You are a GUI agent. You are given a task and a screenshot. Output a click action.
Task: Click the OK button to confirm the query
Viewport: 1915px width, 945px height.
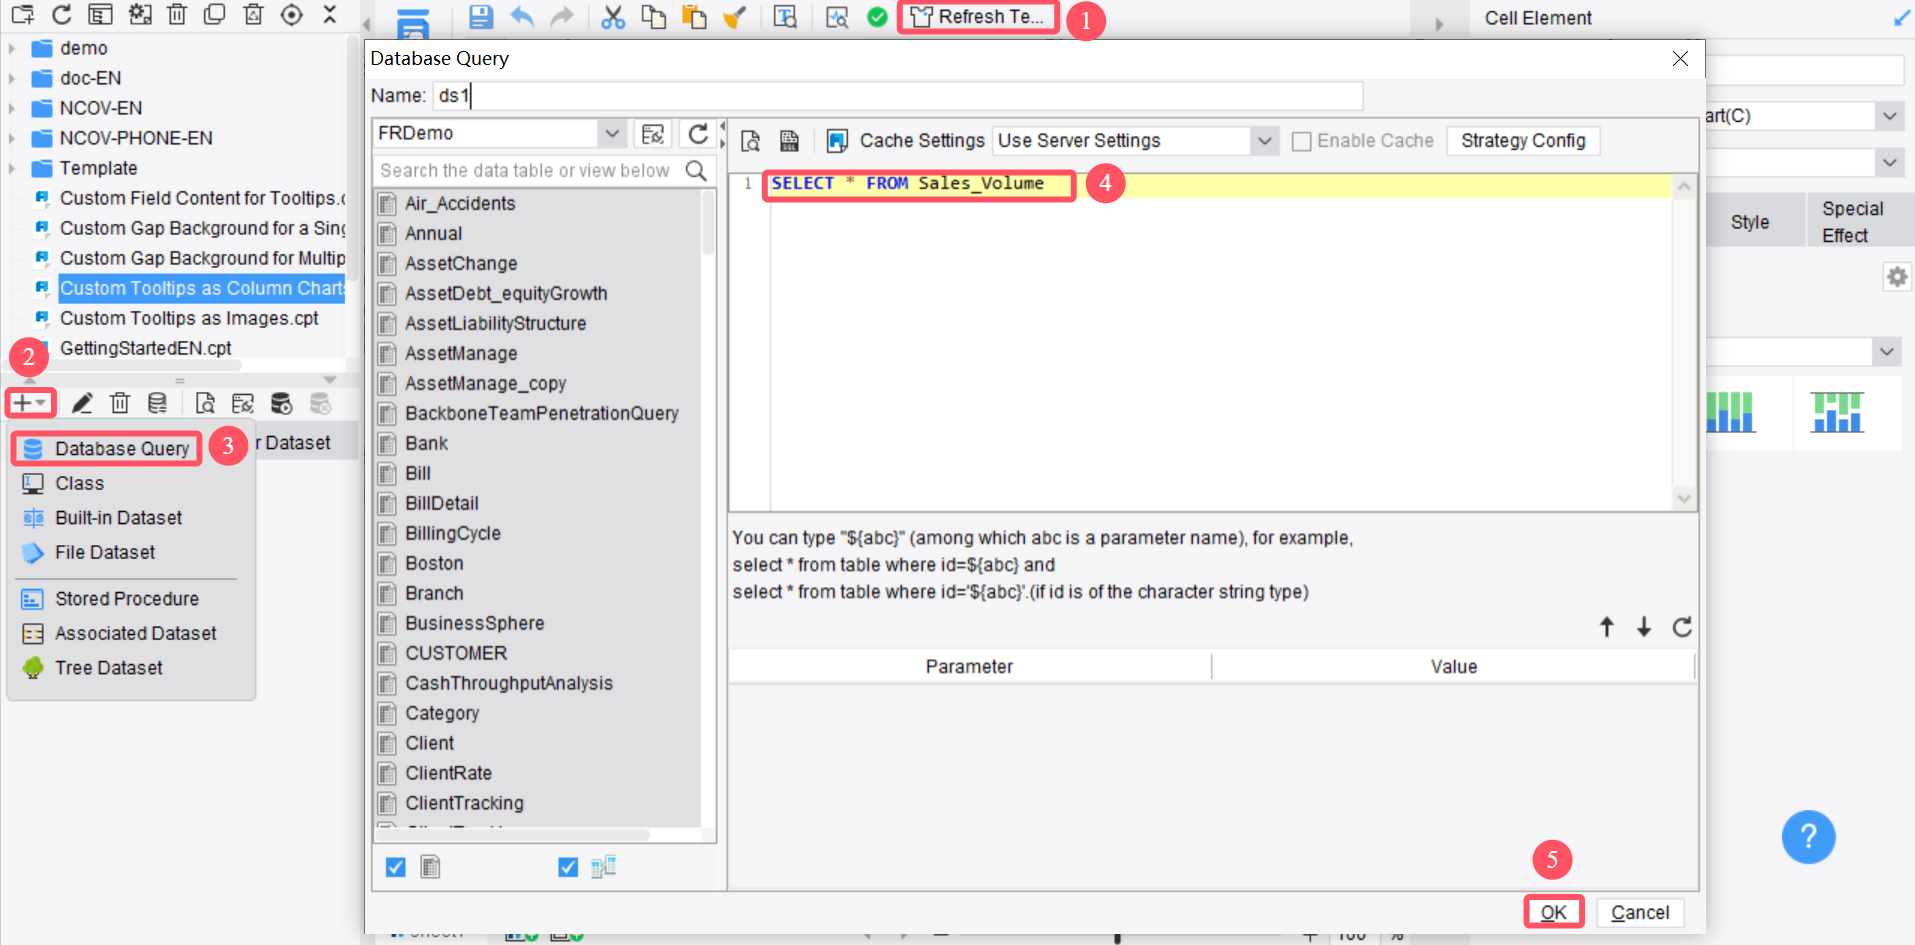tap(1554, 912)
